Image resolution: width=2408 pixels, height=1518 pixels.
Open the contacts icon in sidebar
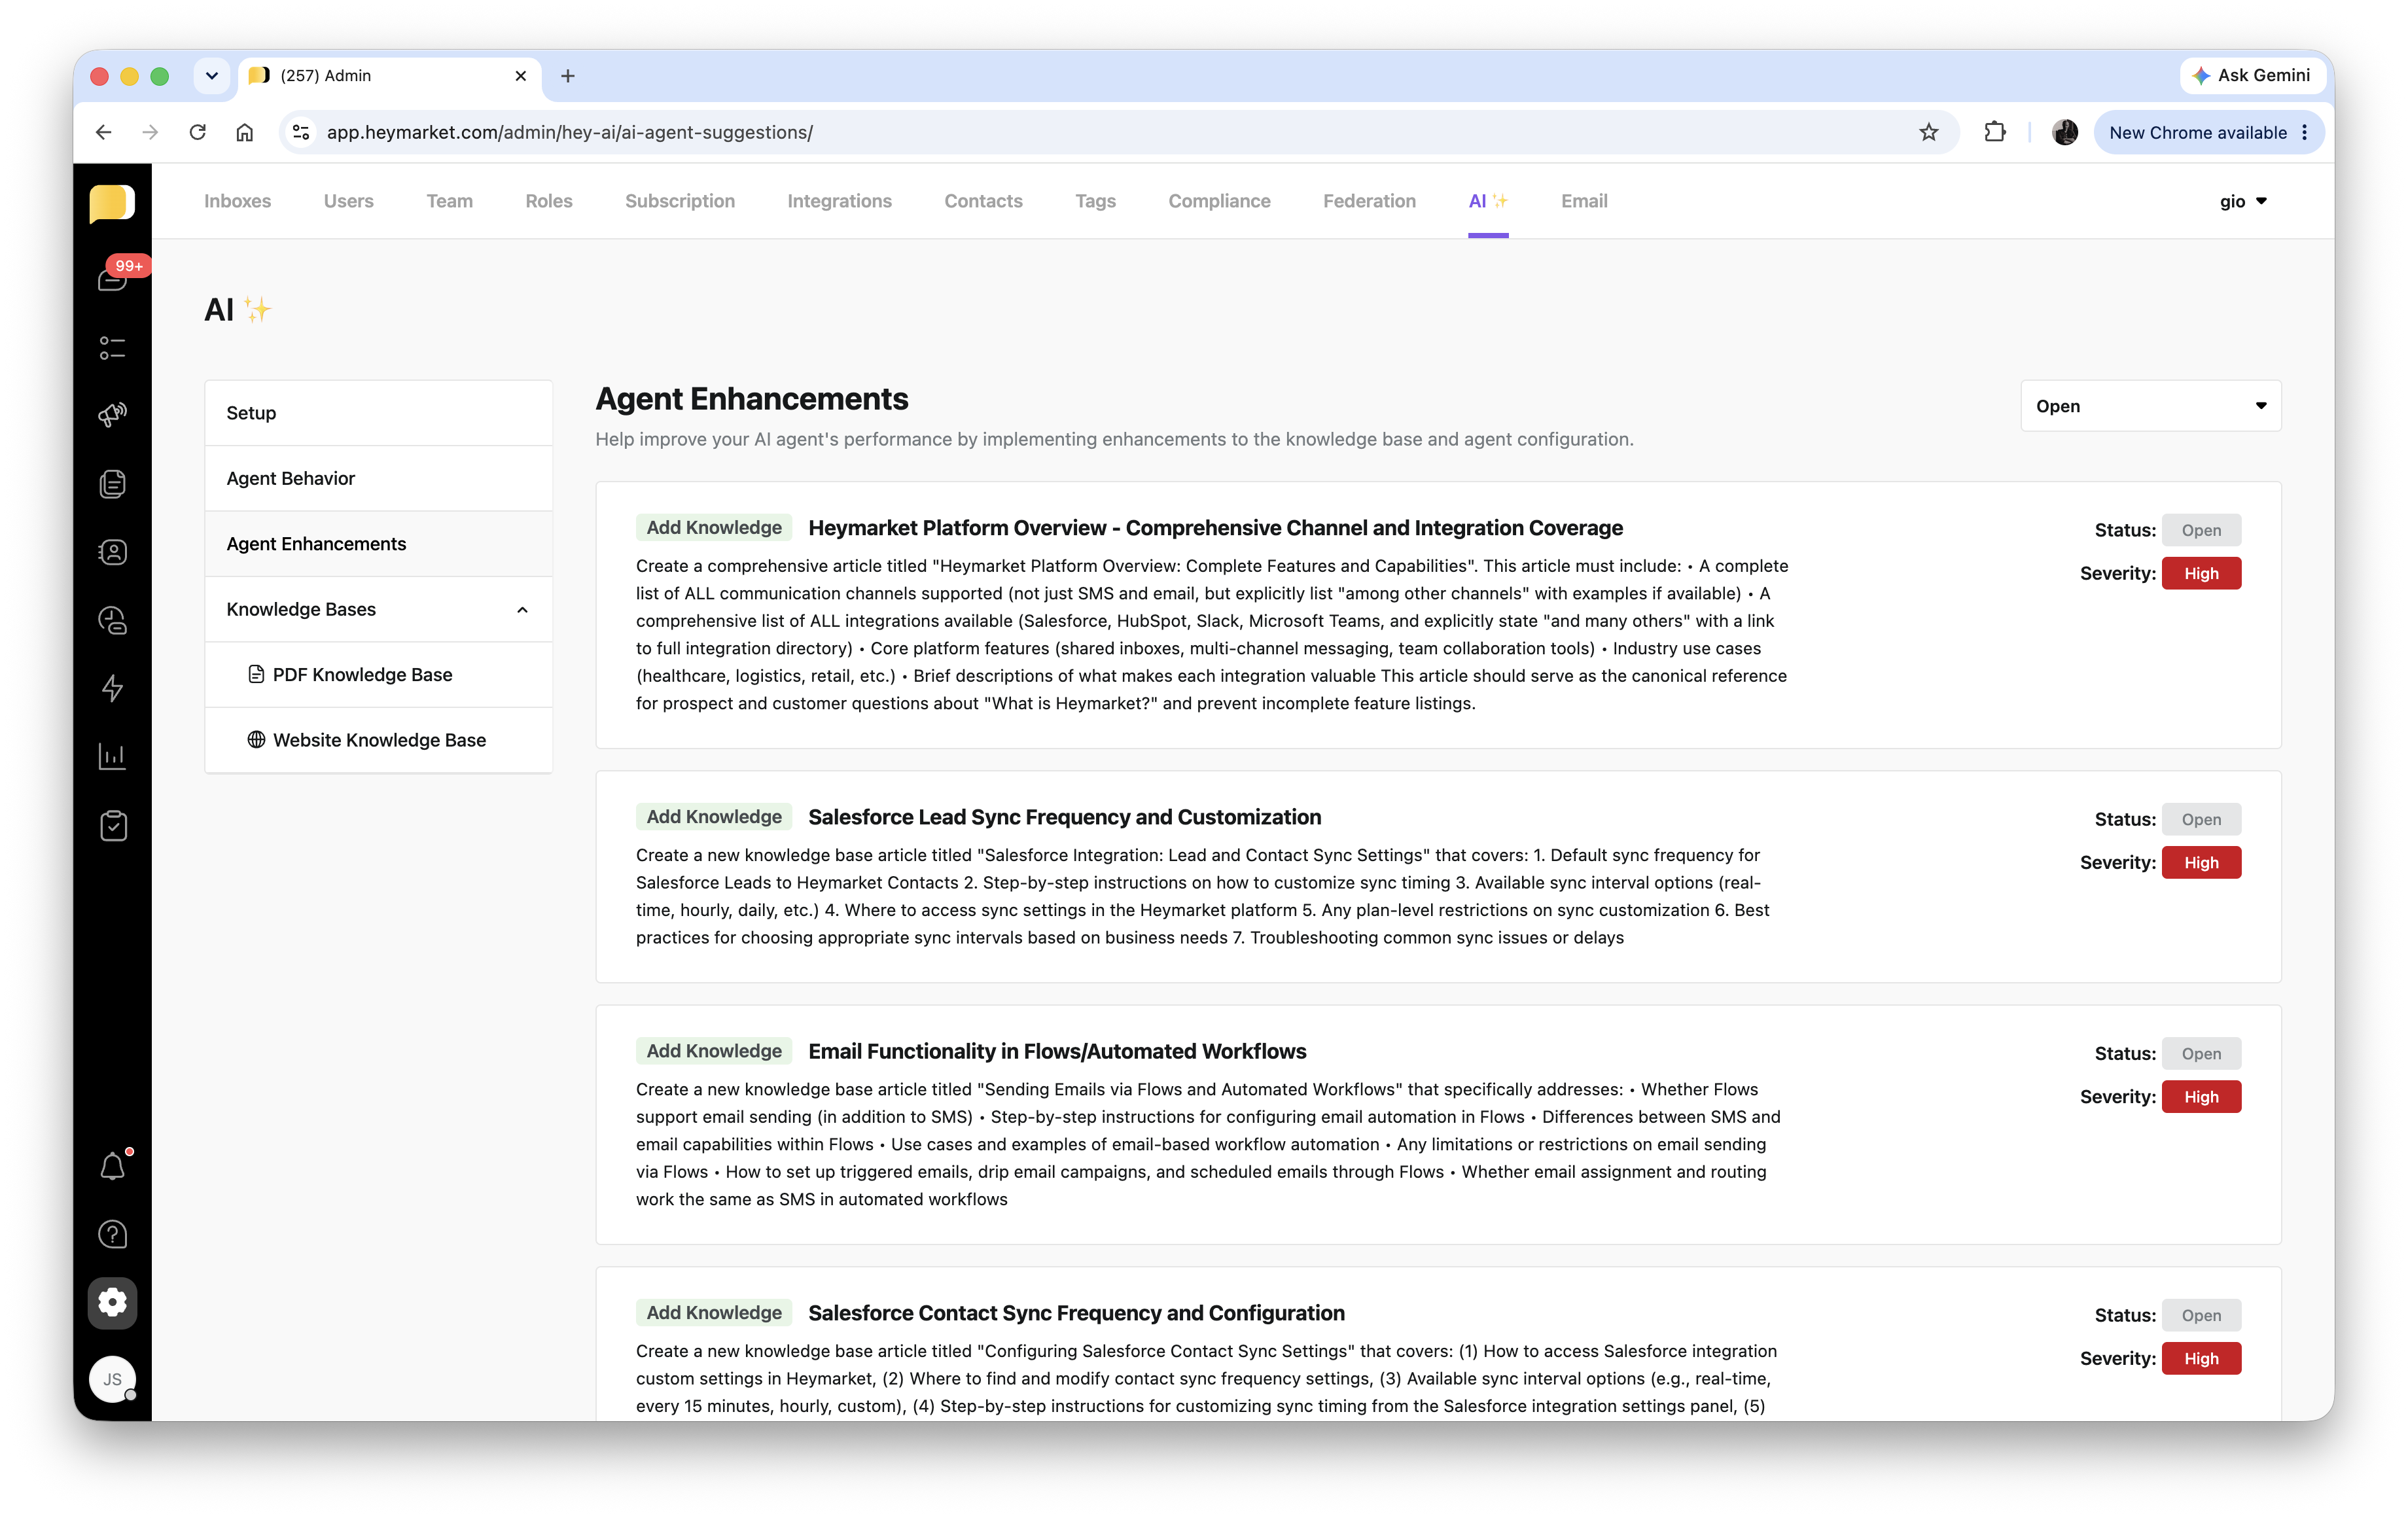[113, 551]
